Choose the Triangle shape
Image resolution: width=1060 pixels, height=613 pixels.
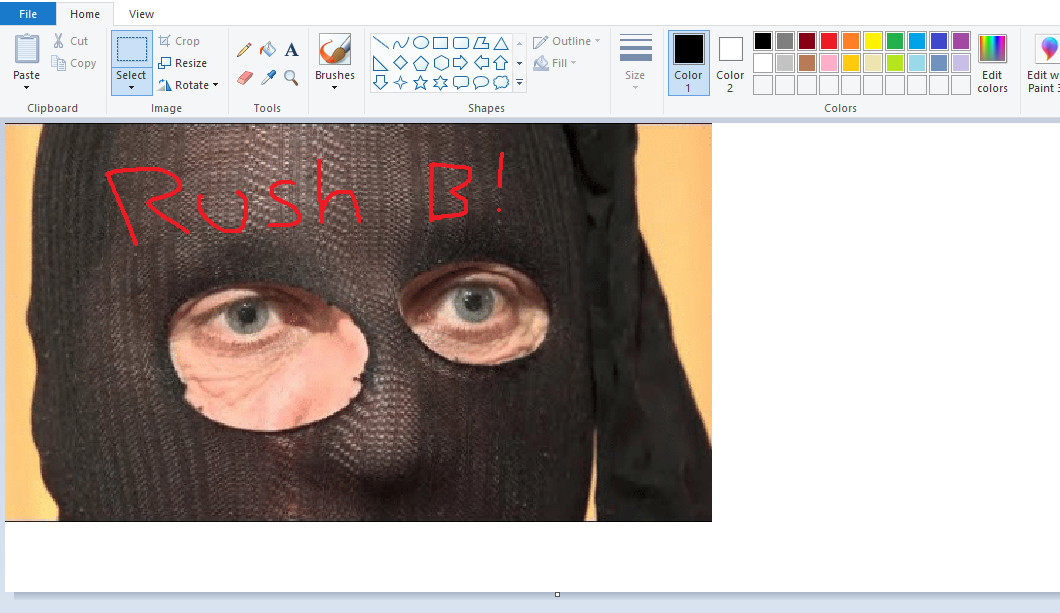(501, 43)
